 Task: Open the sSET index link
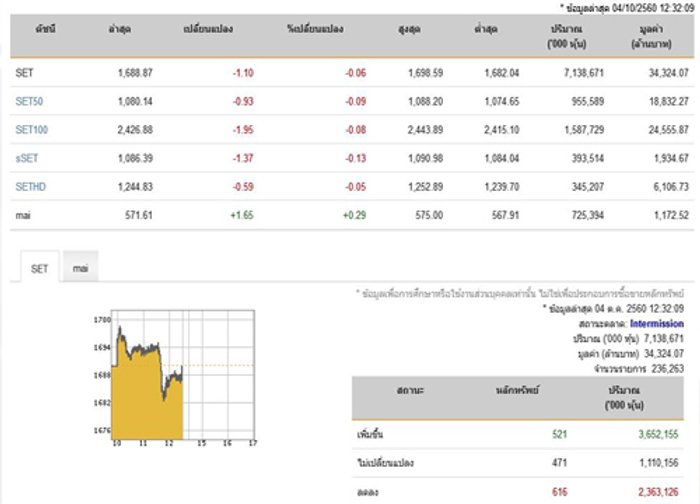tap(27, 158)
